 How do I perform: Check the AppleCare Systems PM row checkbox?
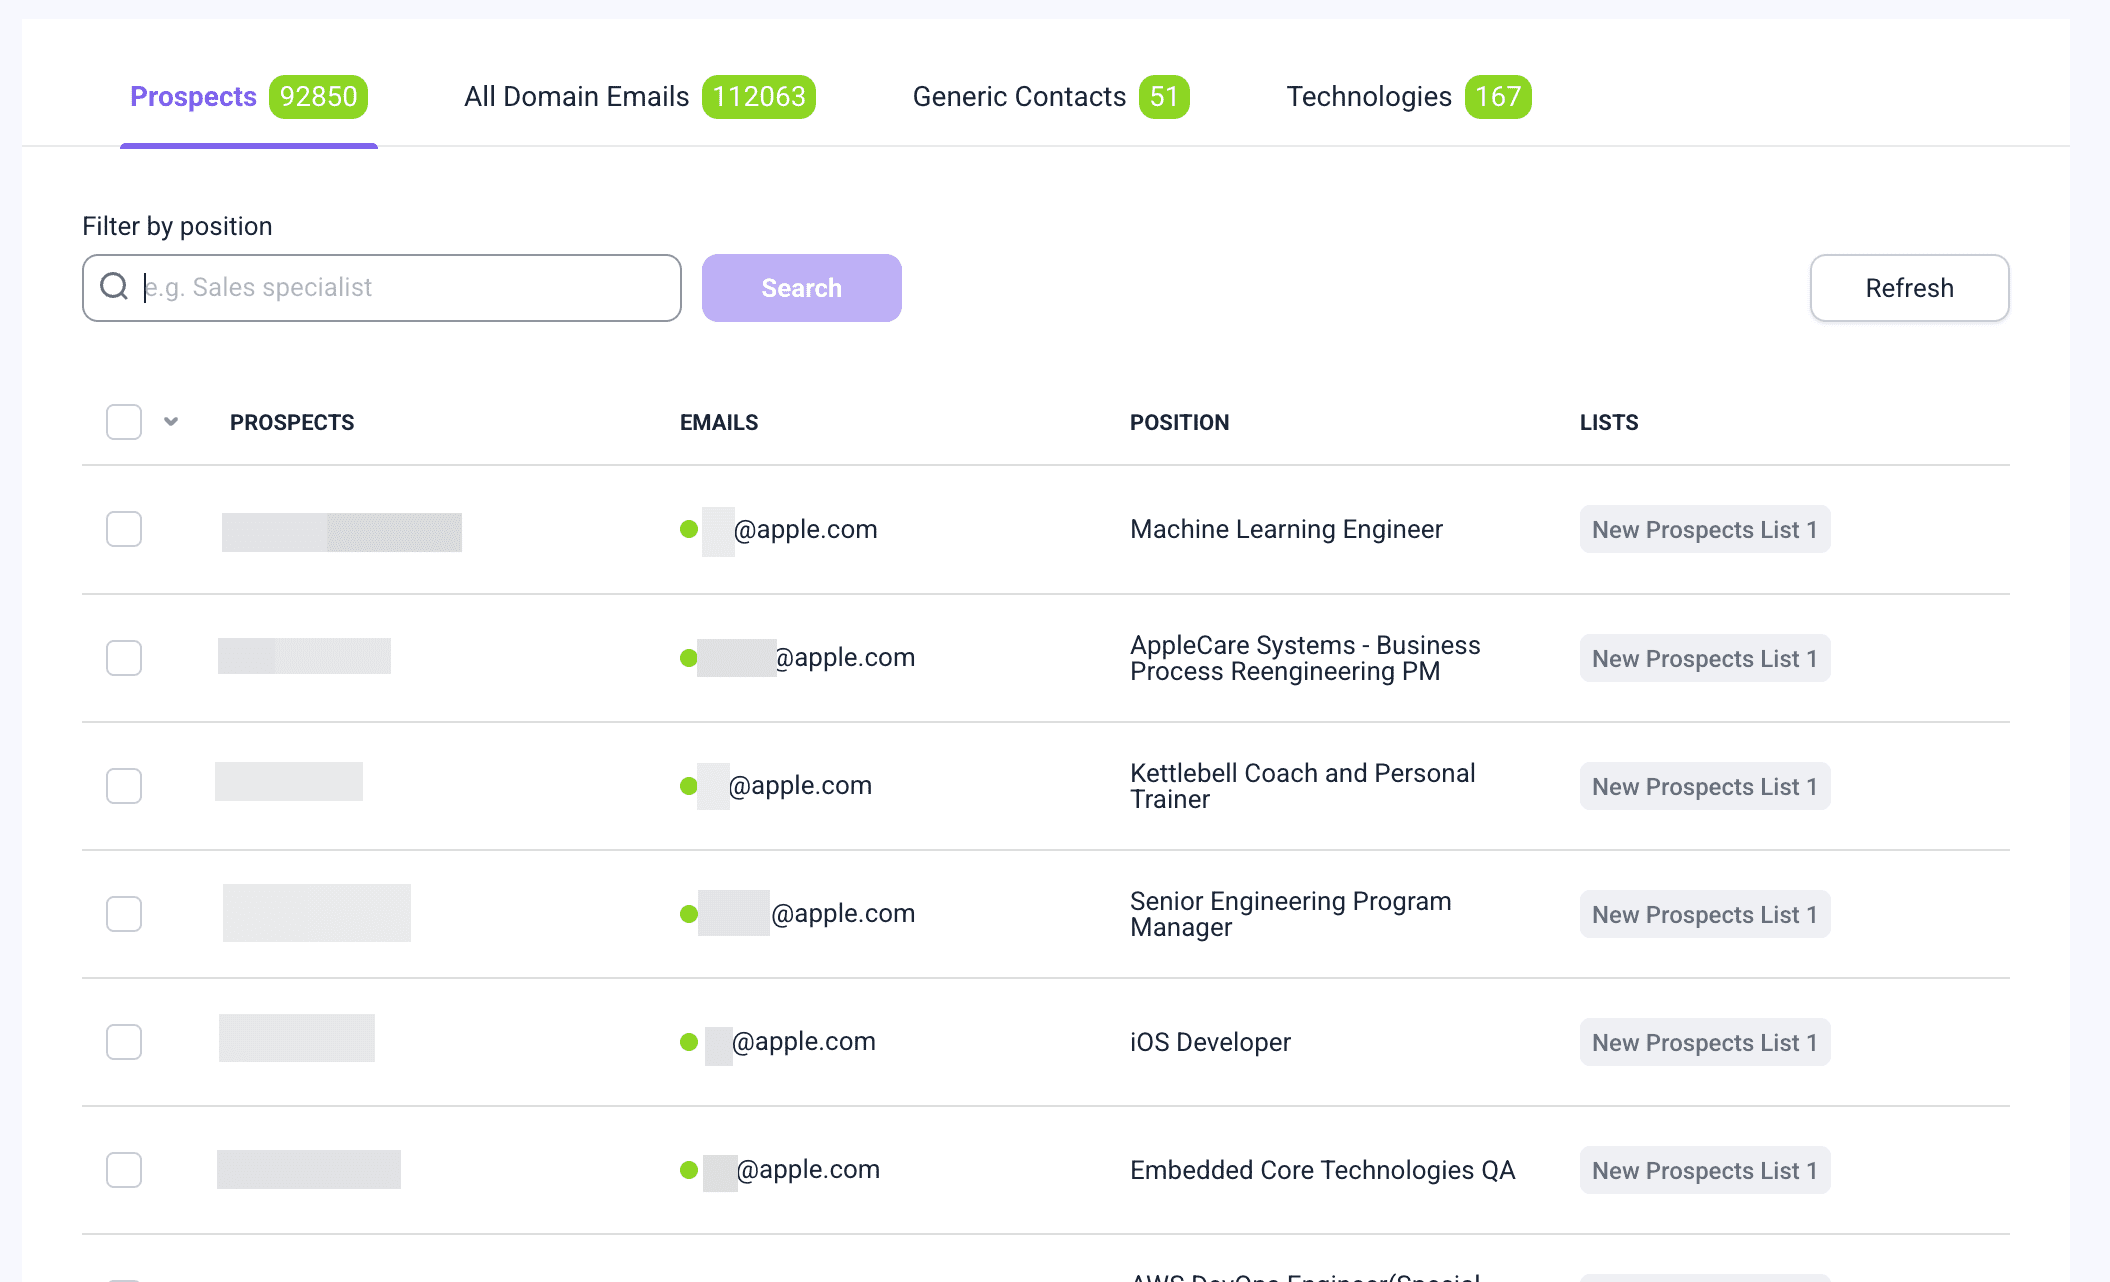(124, 658)
